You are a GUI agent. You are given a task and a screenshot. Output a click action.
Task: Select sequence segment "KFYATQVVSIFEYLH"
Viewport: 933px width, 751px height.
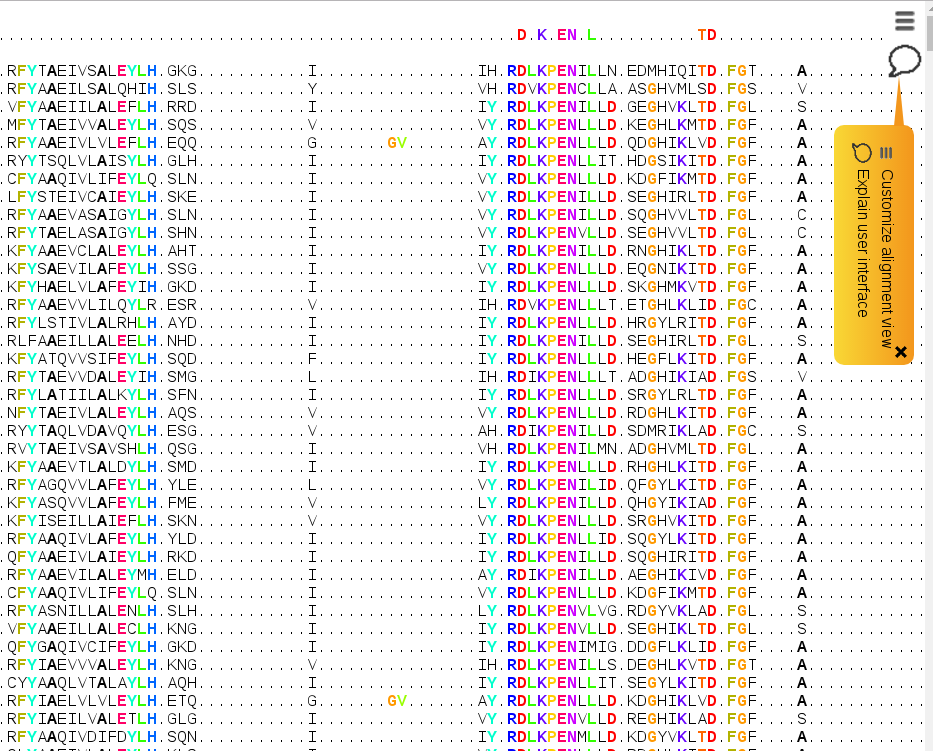click(82, 359)
